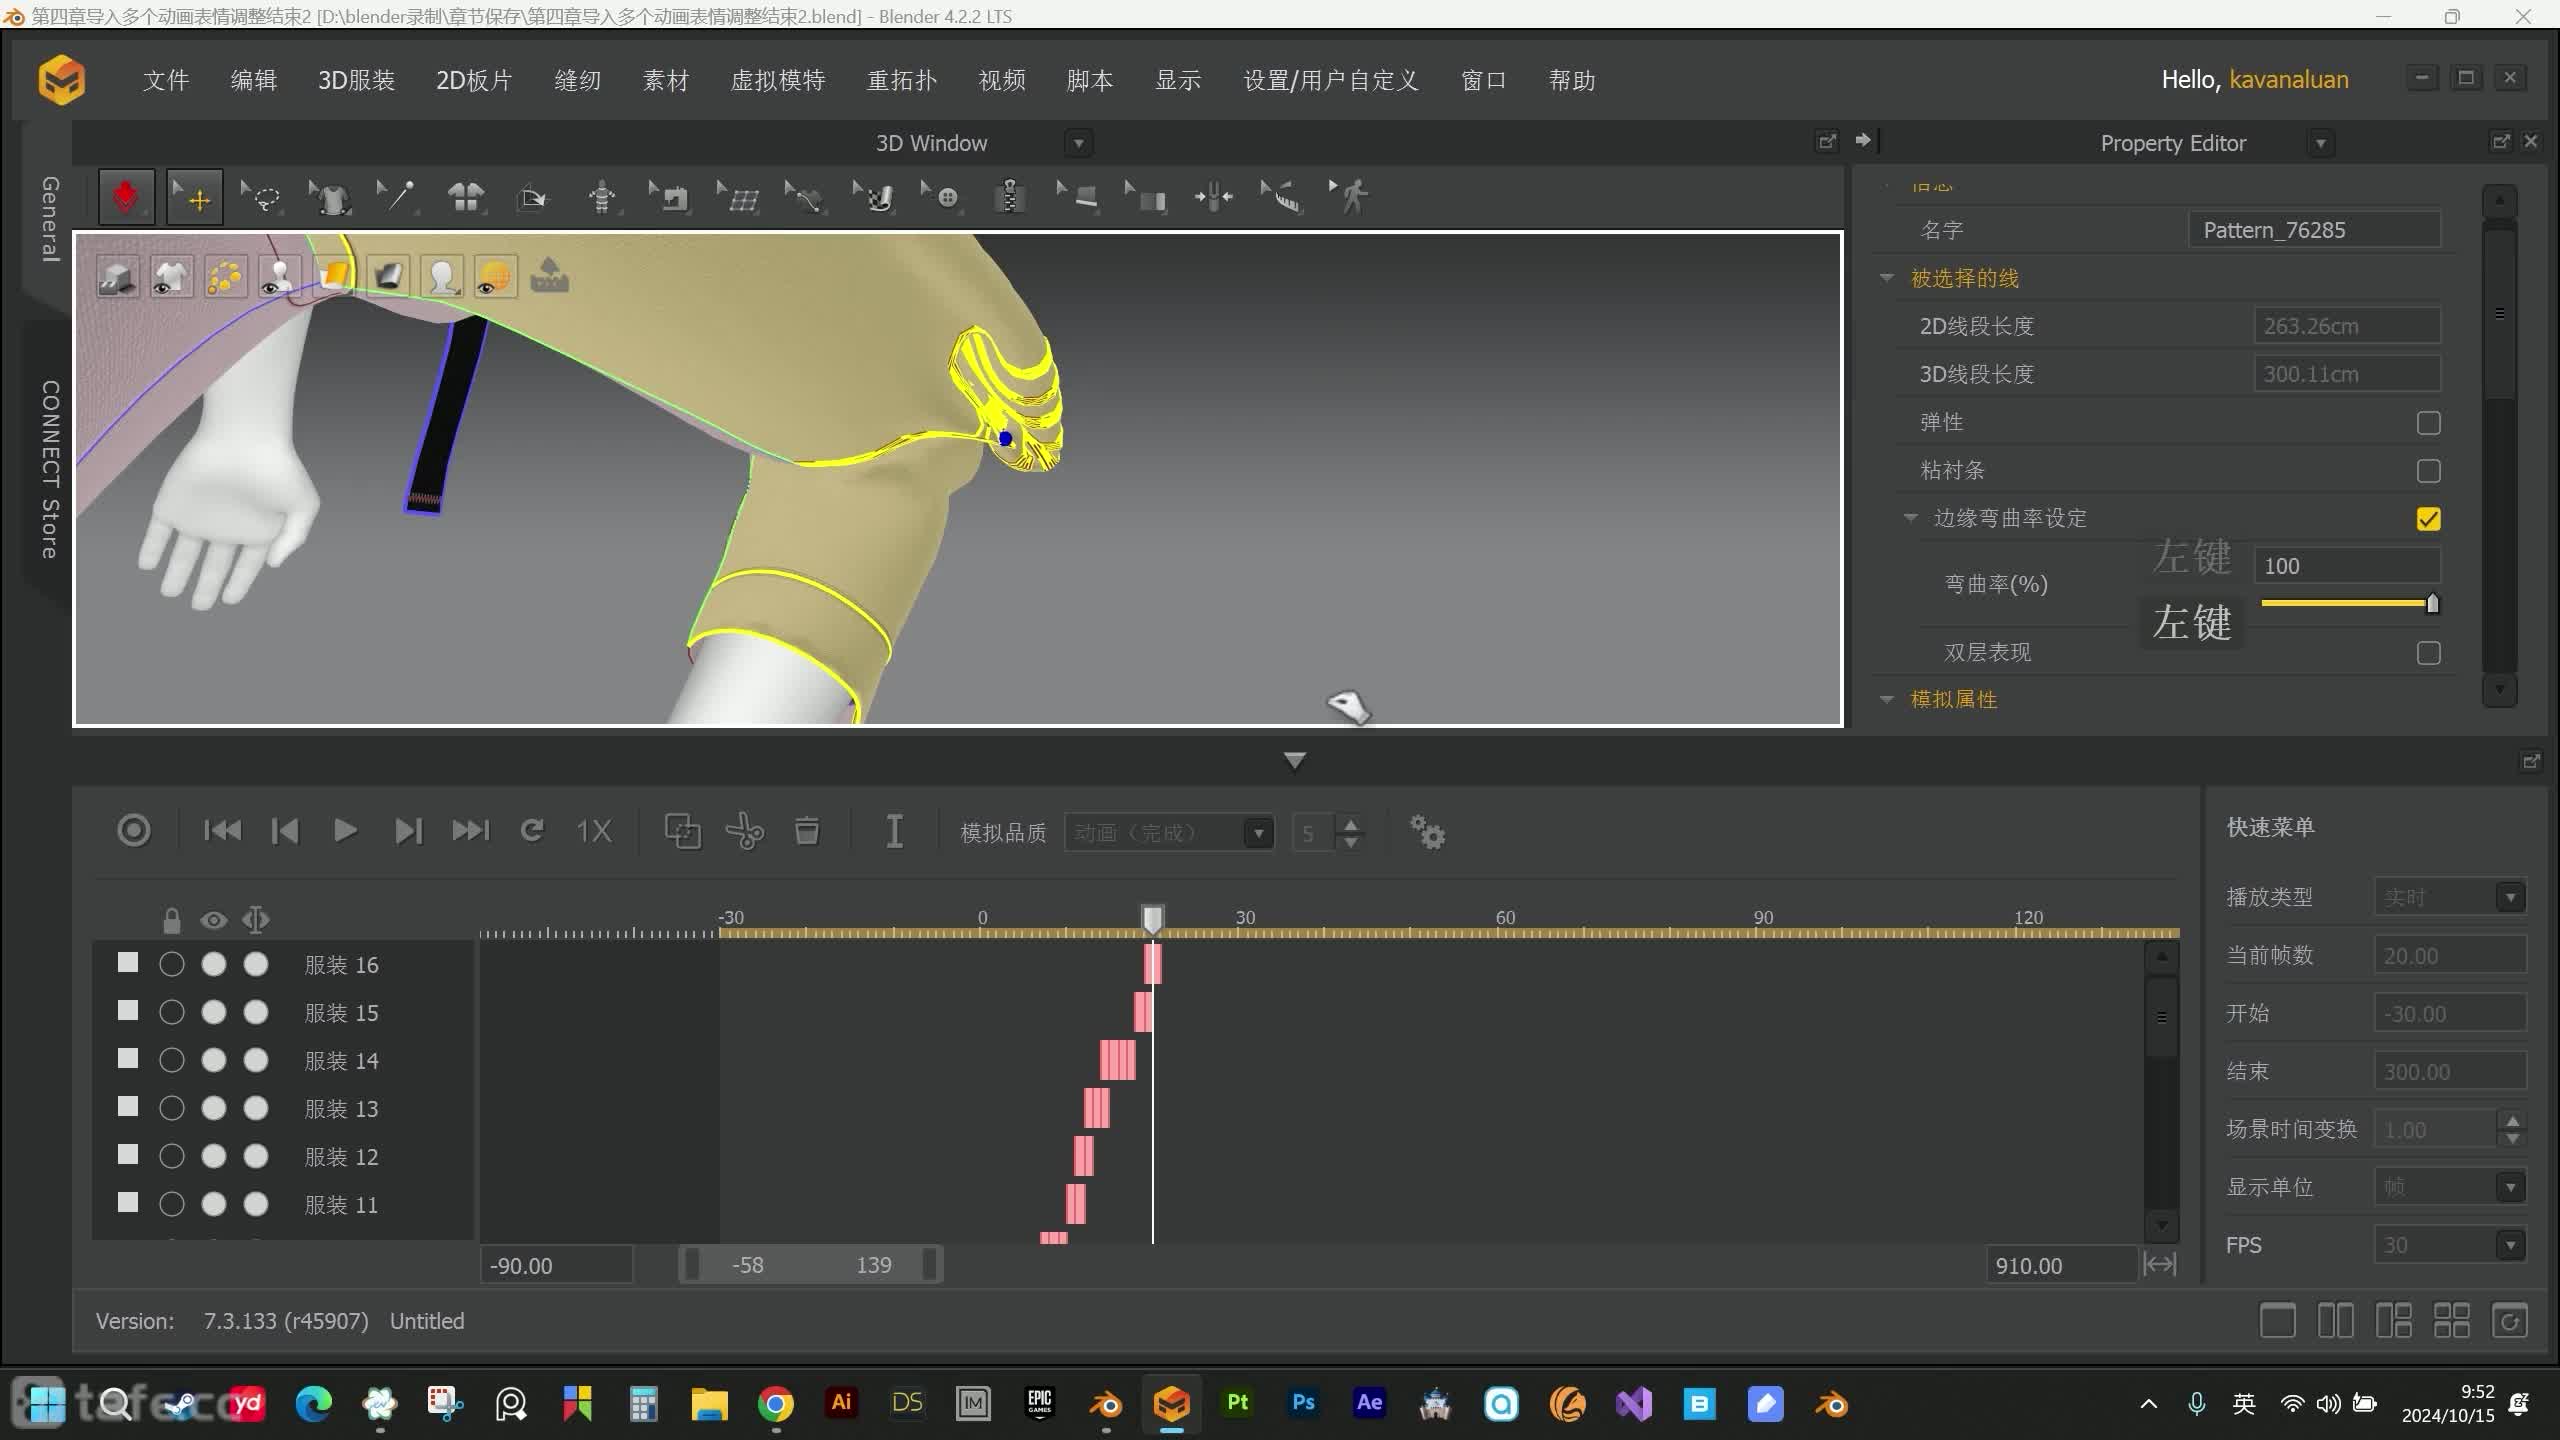
Task: Collapse the 被选择的线 section
Action: coord(1887,278)
